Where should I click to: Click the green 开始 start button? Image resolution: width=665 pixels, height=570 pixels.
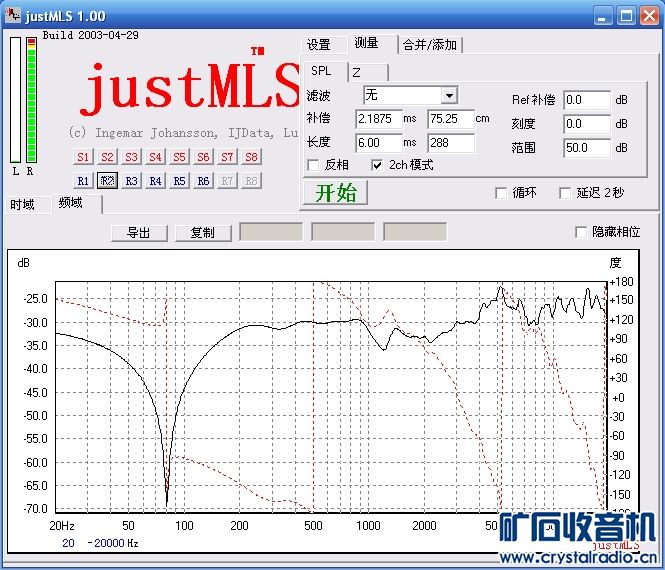coord(335,193)
